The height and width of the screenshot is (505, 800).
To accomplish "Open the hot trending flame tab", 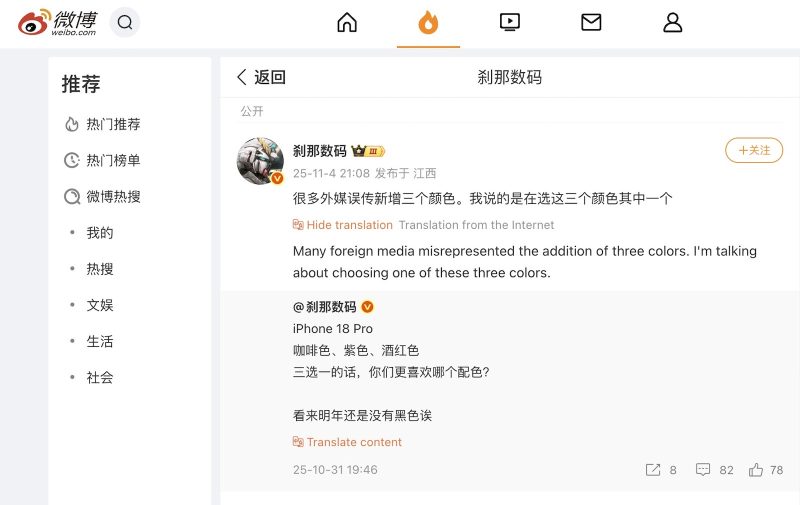I will point(428,23).
